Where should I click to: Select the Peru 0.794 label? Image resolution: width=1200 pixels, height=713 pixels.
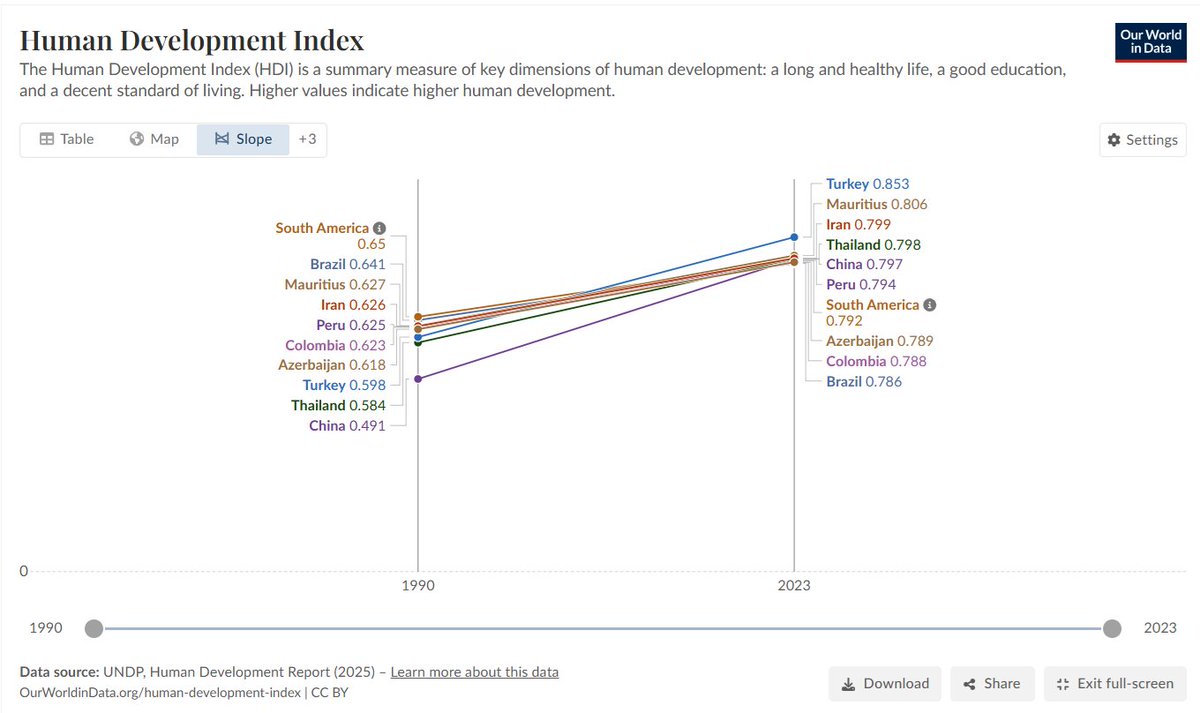(861, 285)
